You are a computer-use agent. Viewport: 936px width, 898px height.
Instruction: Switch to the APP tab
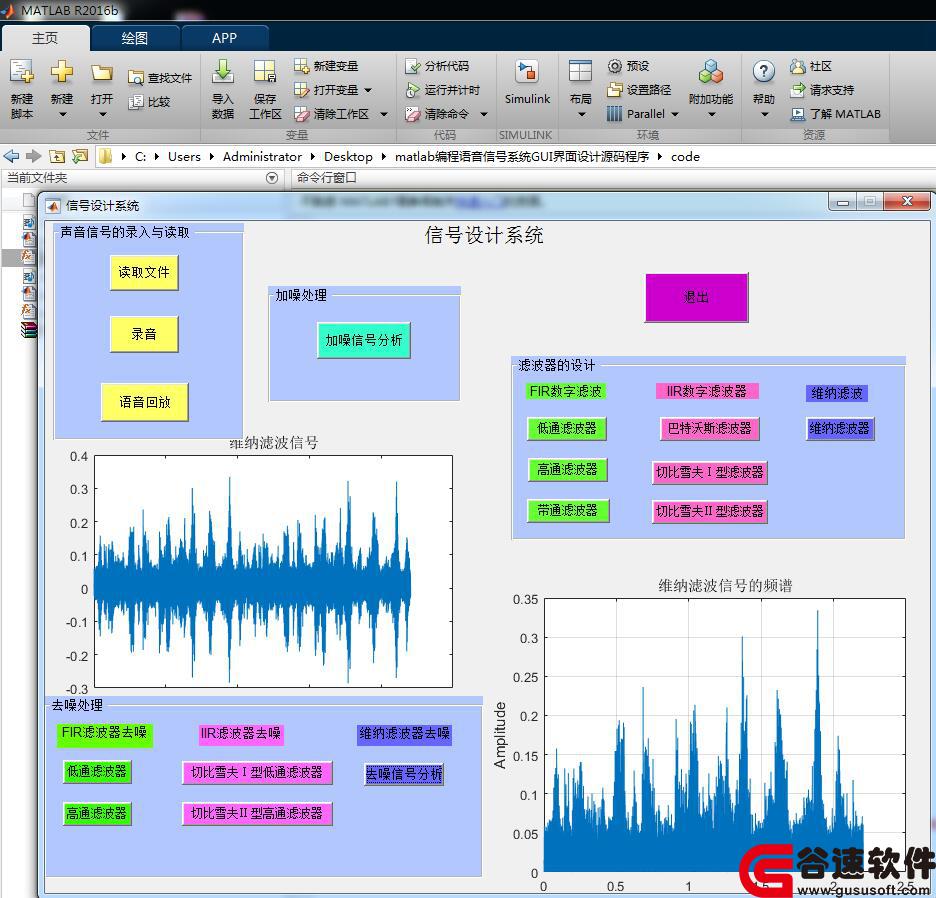click(224, 38)
